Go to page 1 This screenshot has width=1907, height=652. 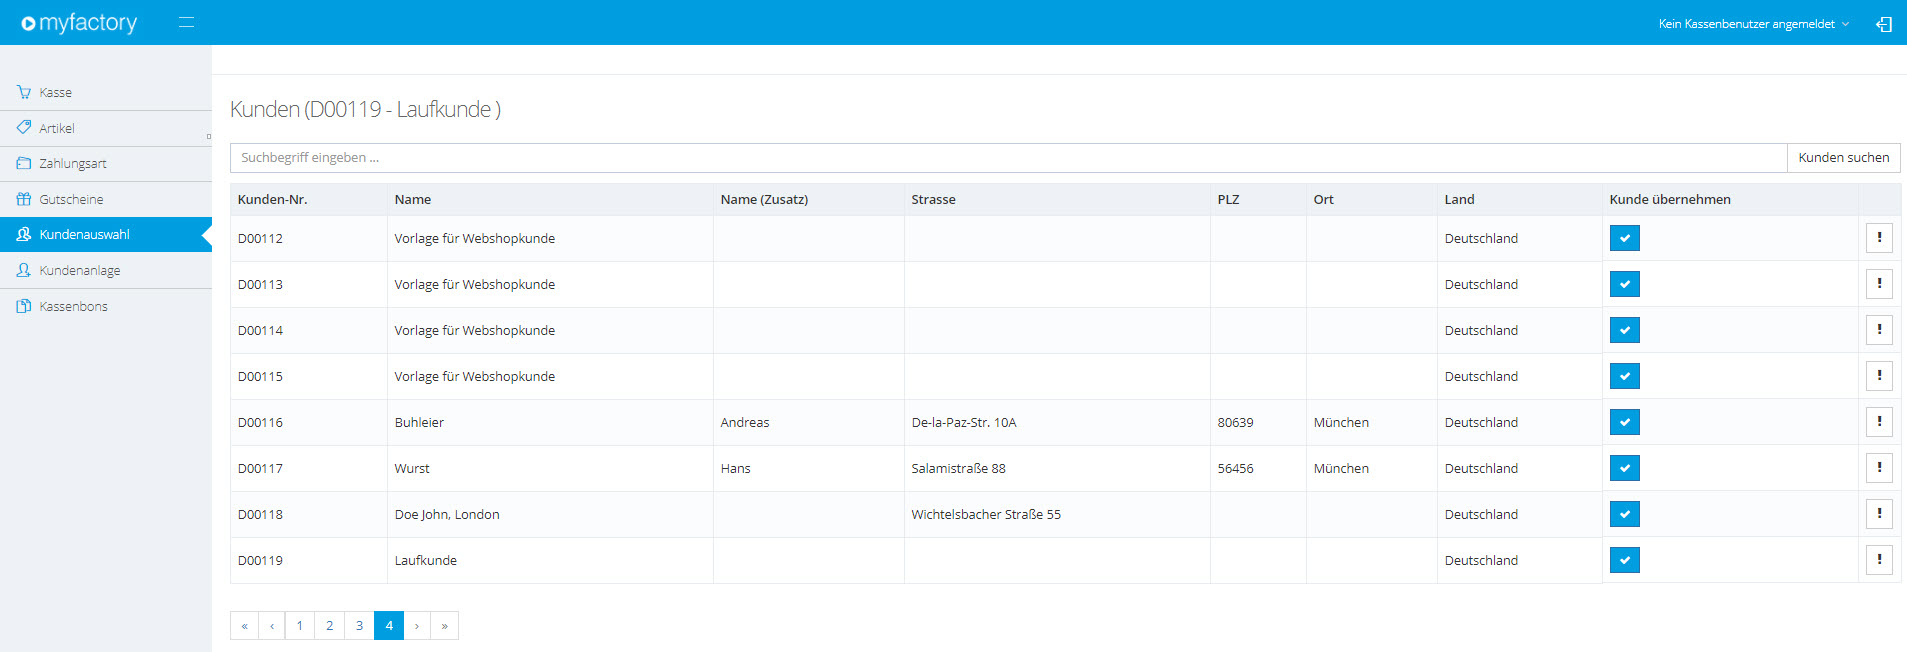[299, 626]
